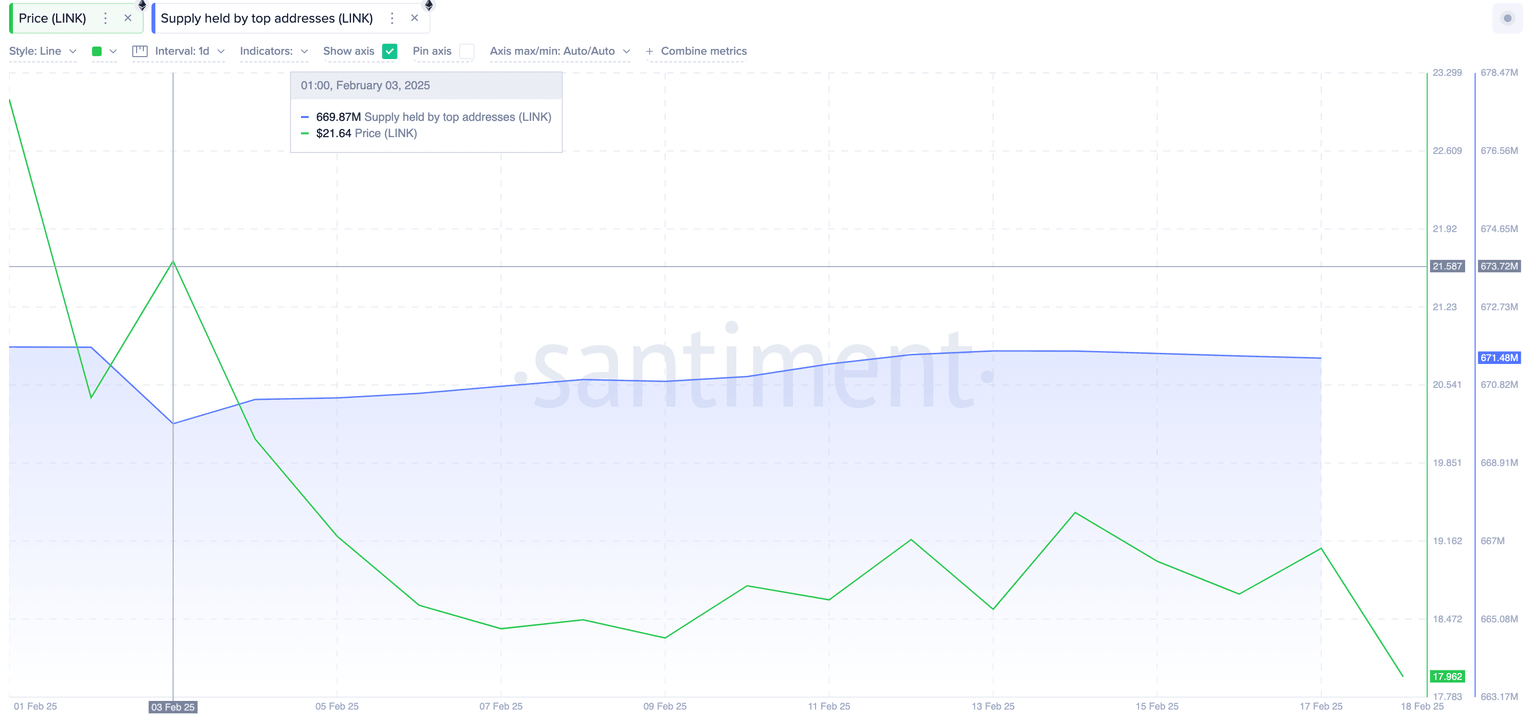Click the 03 Feb 25 axis label
Viewport: 1536px width, 724px height.
[x=172, y=706]
